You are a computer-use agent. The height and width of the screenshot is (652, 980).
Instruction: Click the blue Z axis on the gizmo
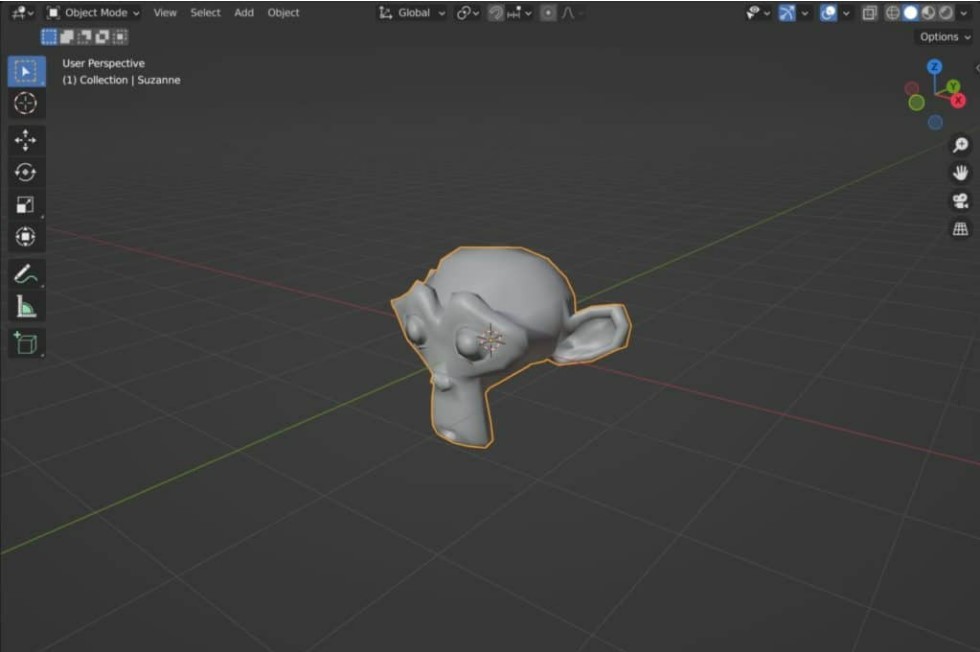(x=934, y=67)
